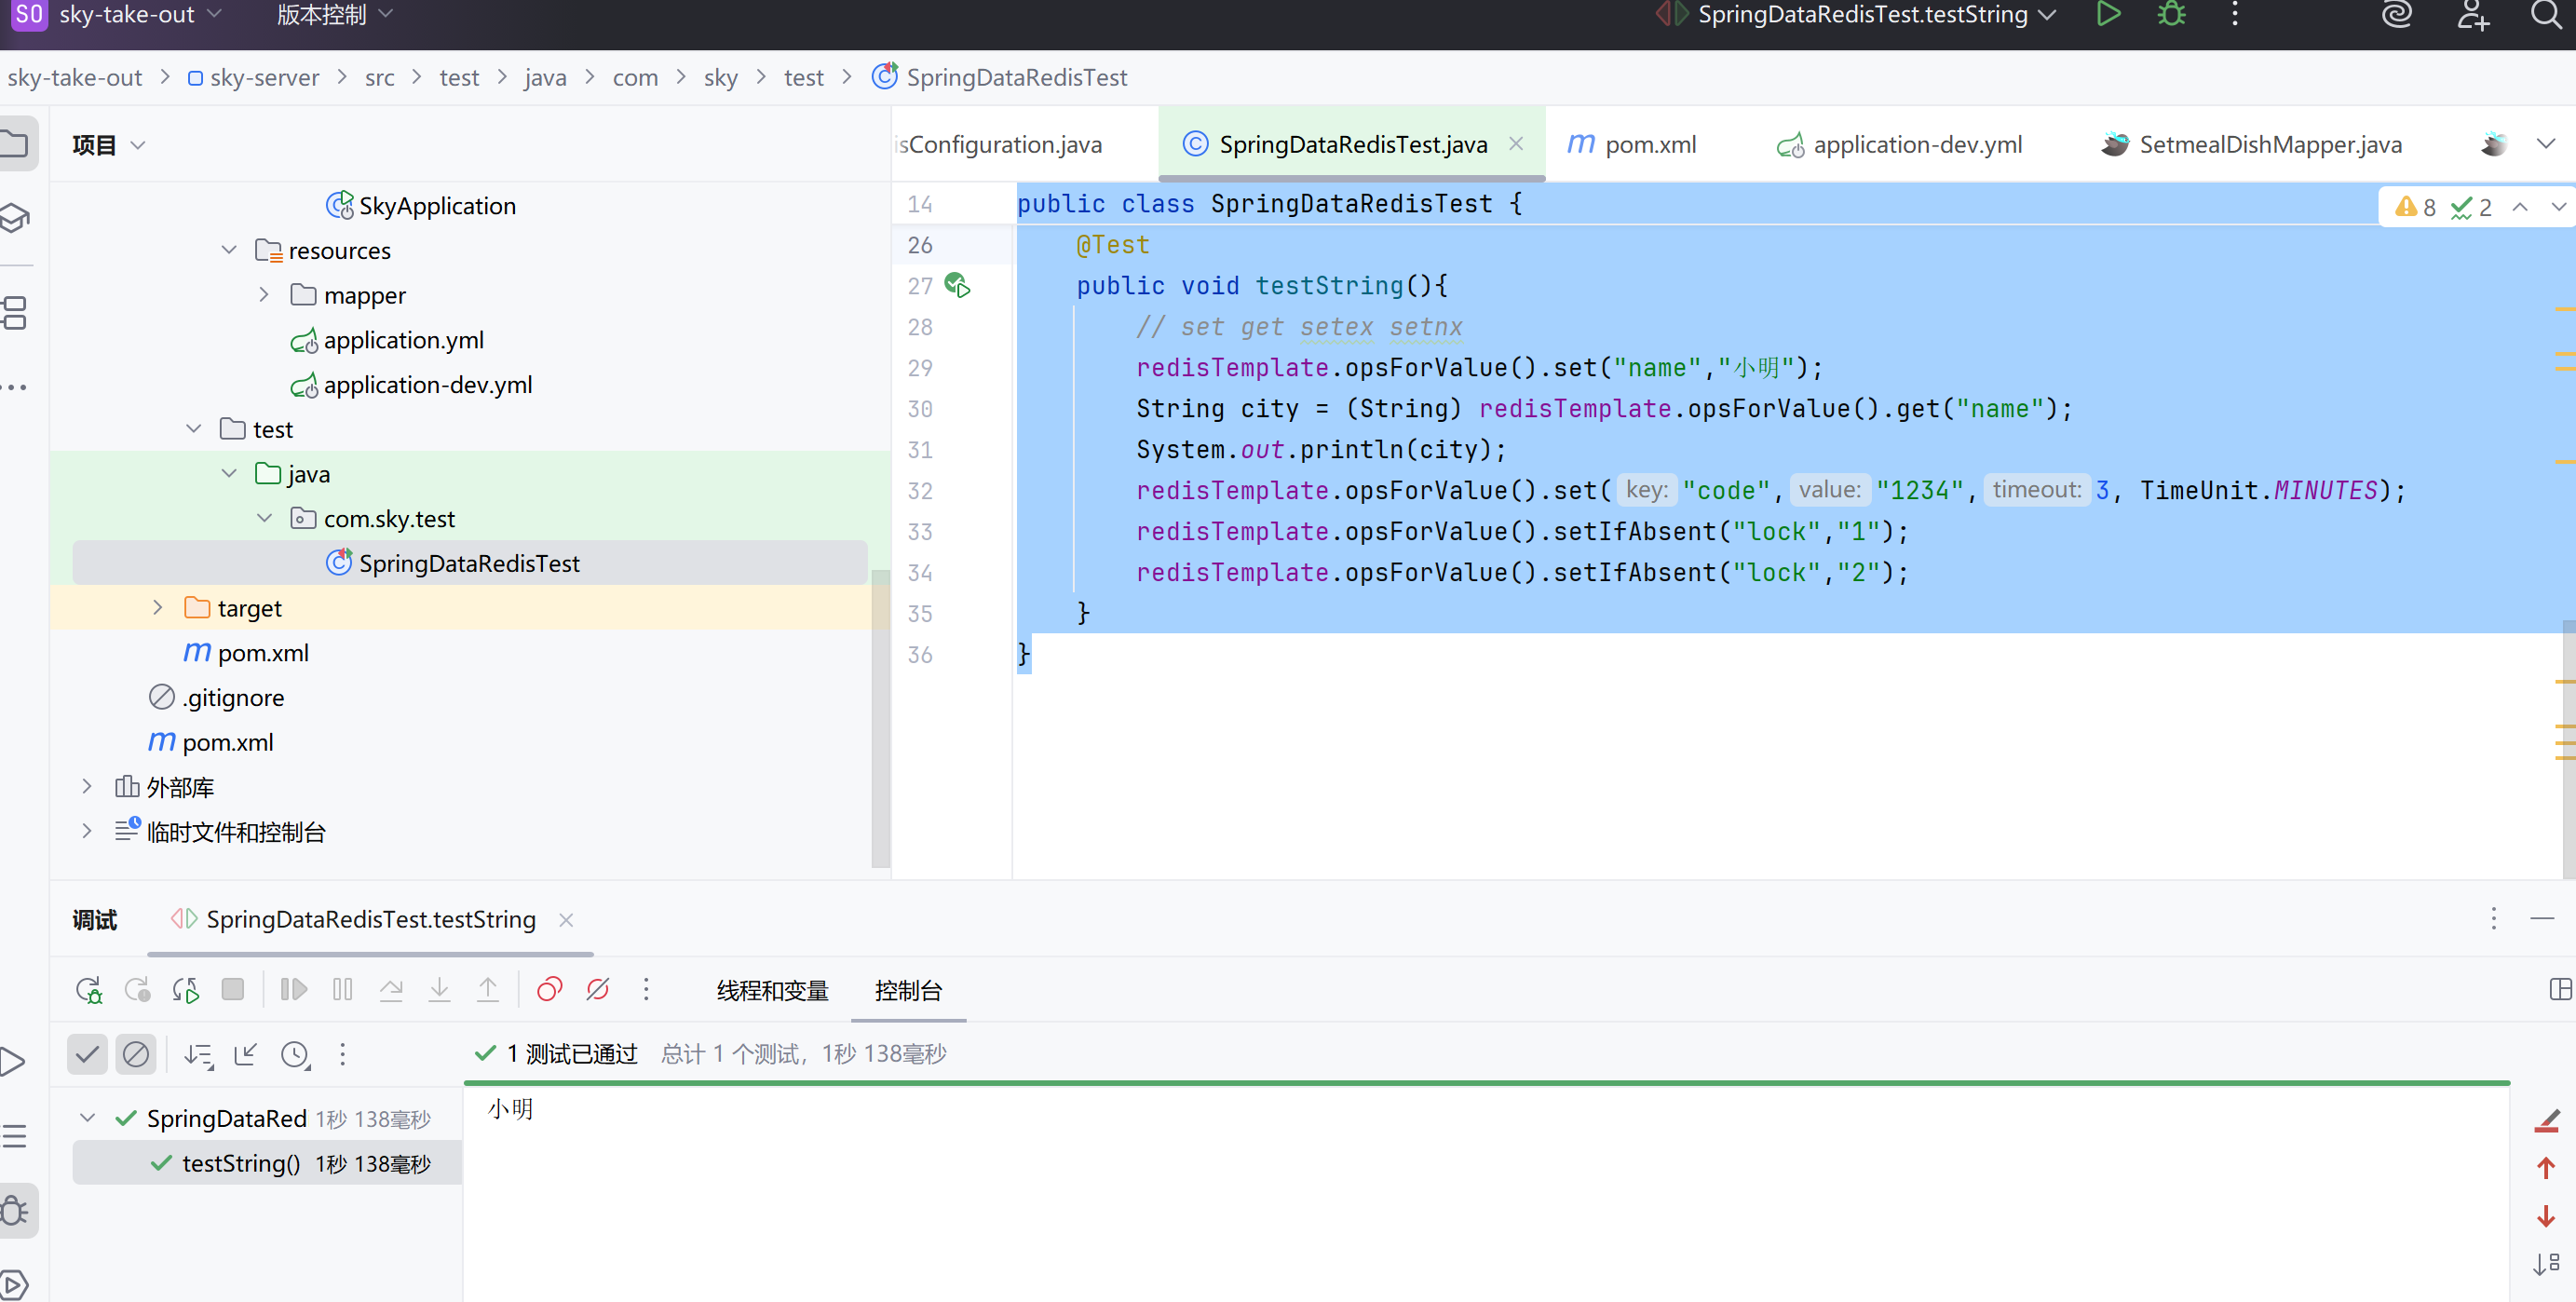Open debug panel options three dots

[x=2494, y=919]
